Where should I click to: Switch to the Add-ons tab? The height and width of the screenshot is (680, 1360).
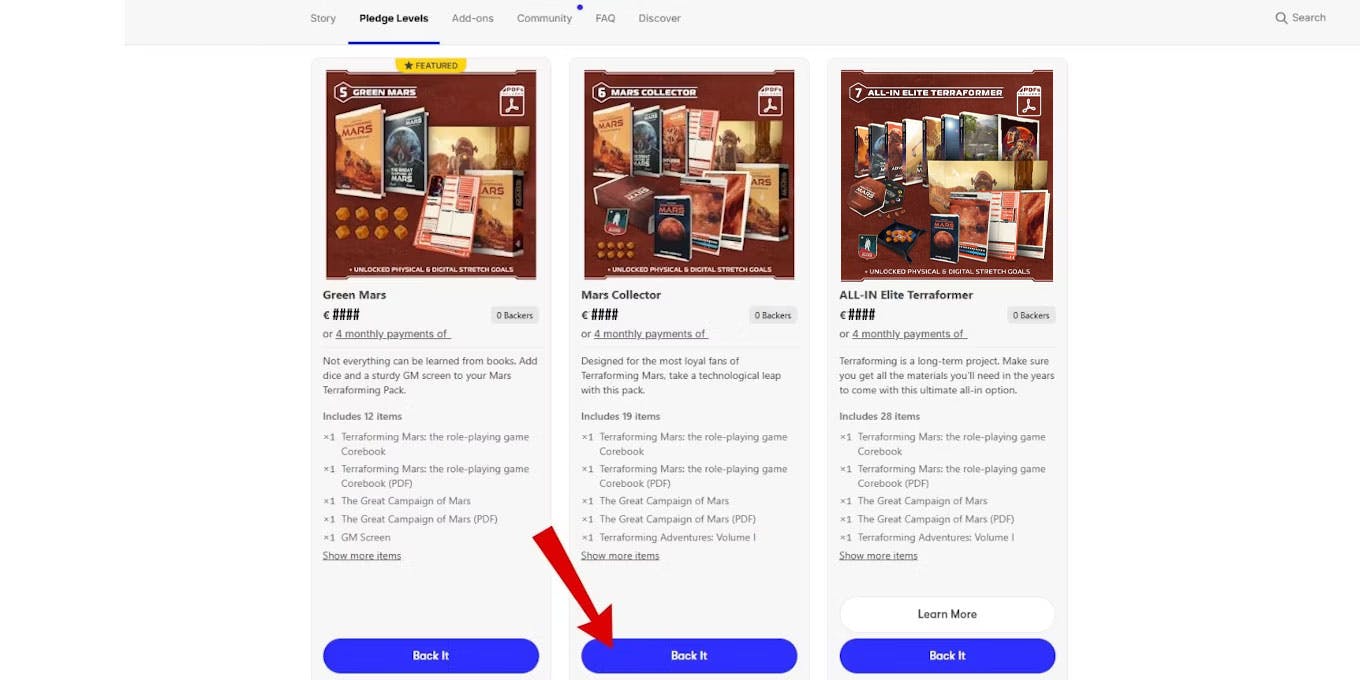coord(472,18)
